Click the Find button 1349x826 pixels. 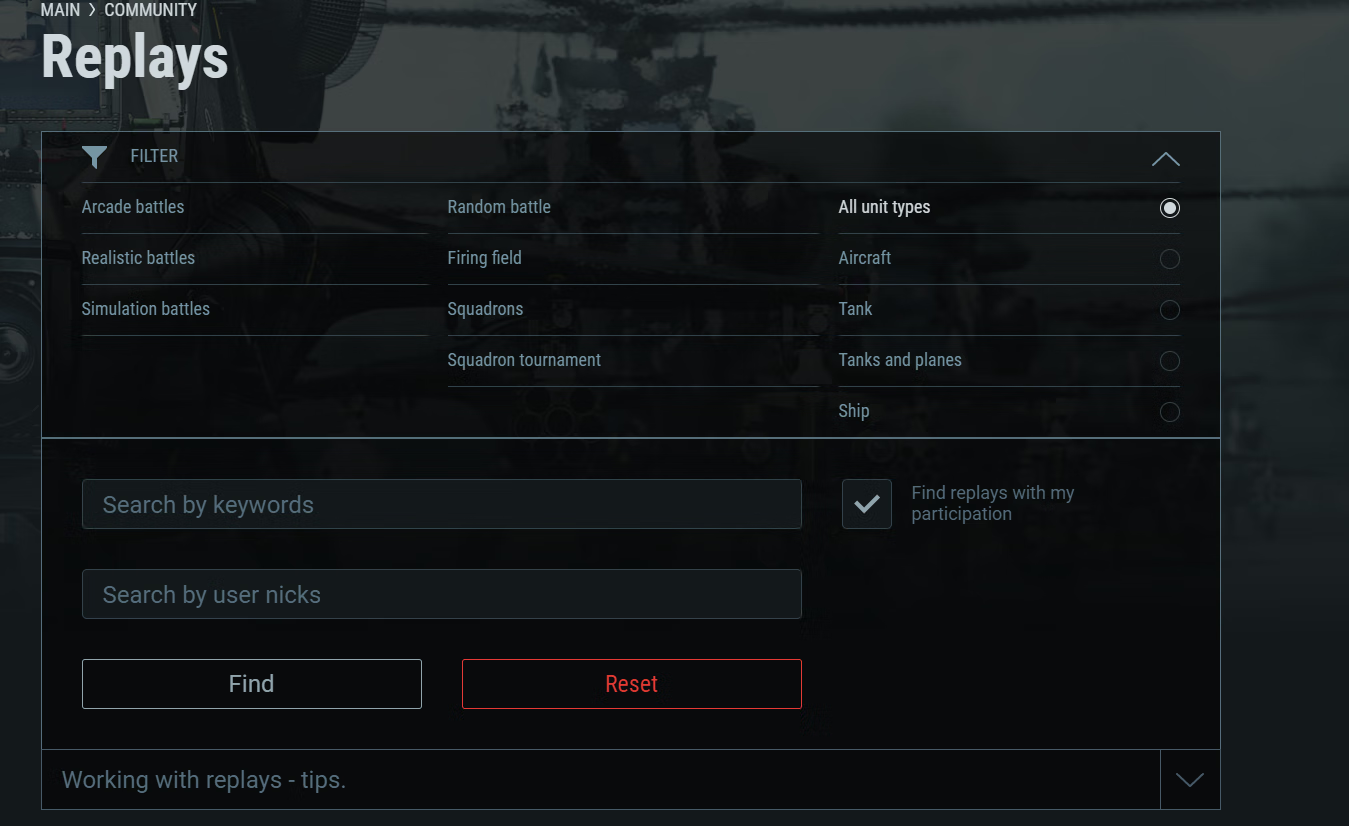pos(252,684)
